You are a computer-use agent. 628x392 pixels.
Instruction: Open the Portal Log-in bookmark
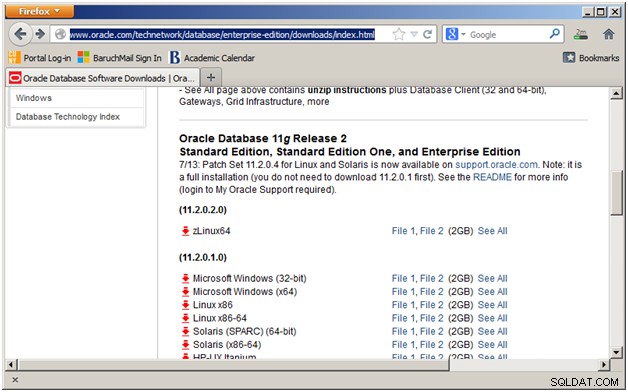pos(40,58)
